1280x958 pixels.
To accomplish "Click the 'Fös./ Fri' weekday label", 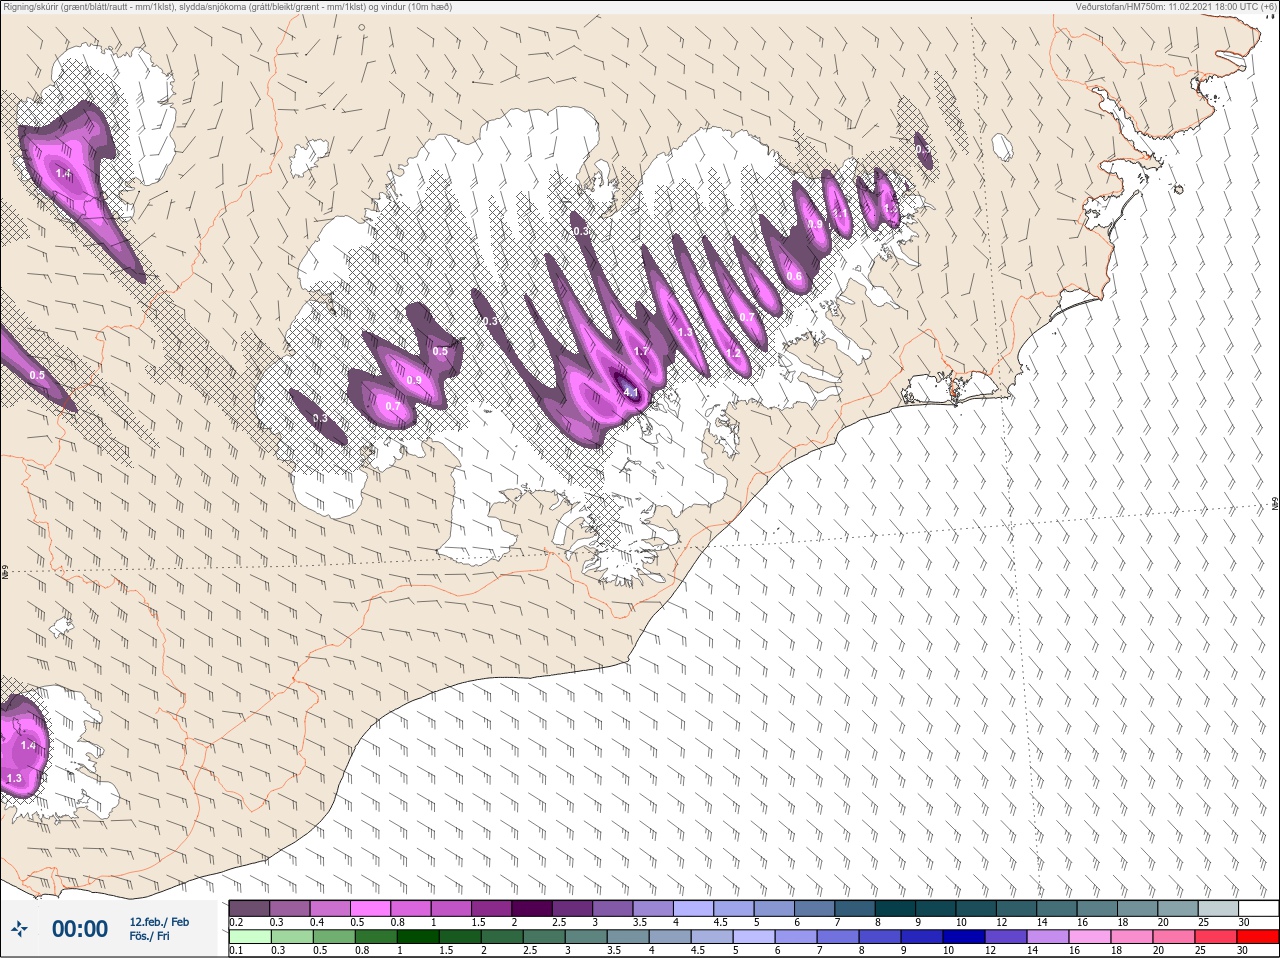I will (150, 936).
